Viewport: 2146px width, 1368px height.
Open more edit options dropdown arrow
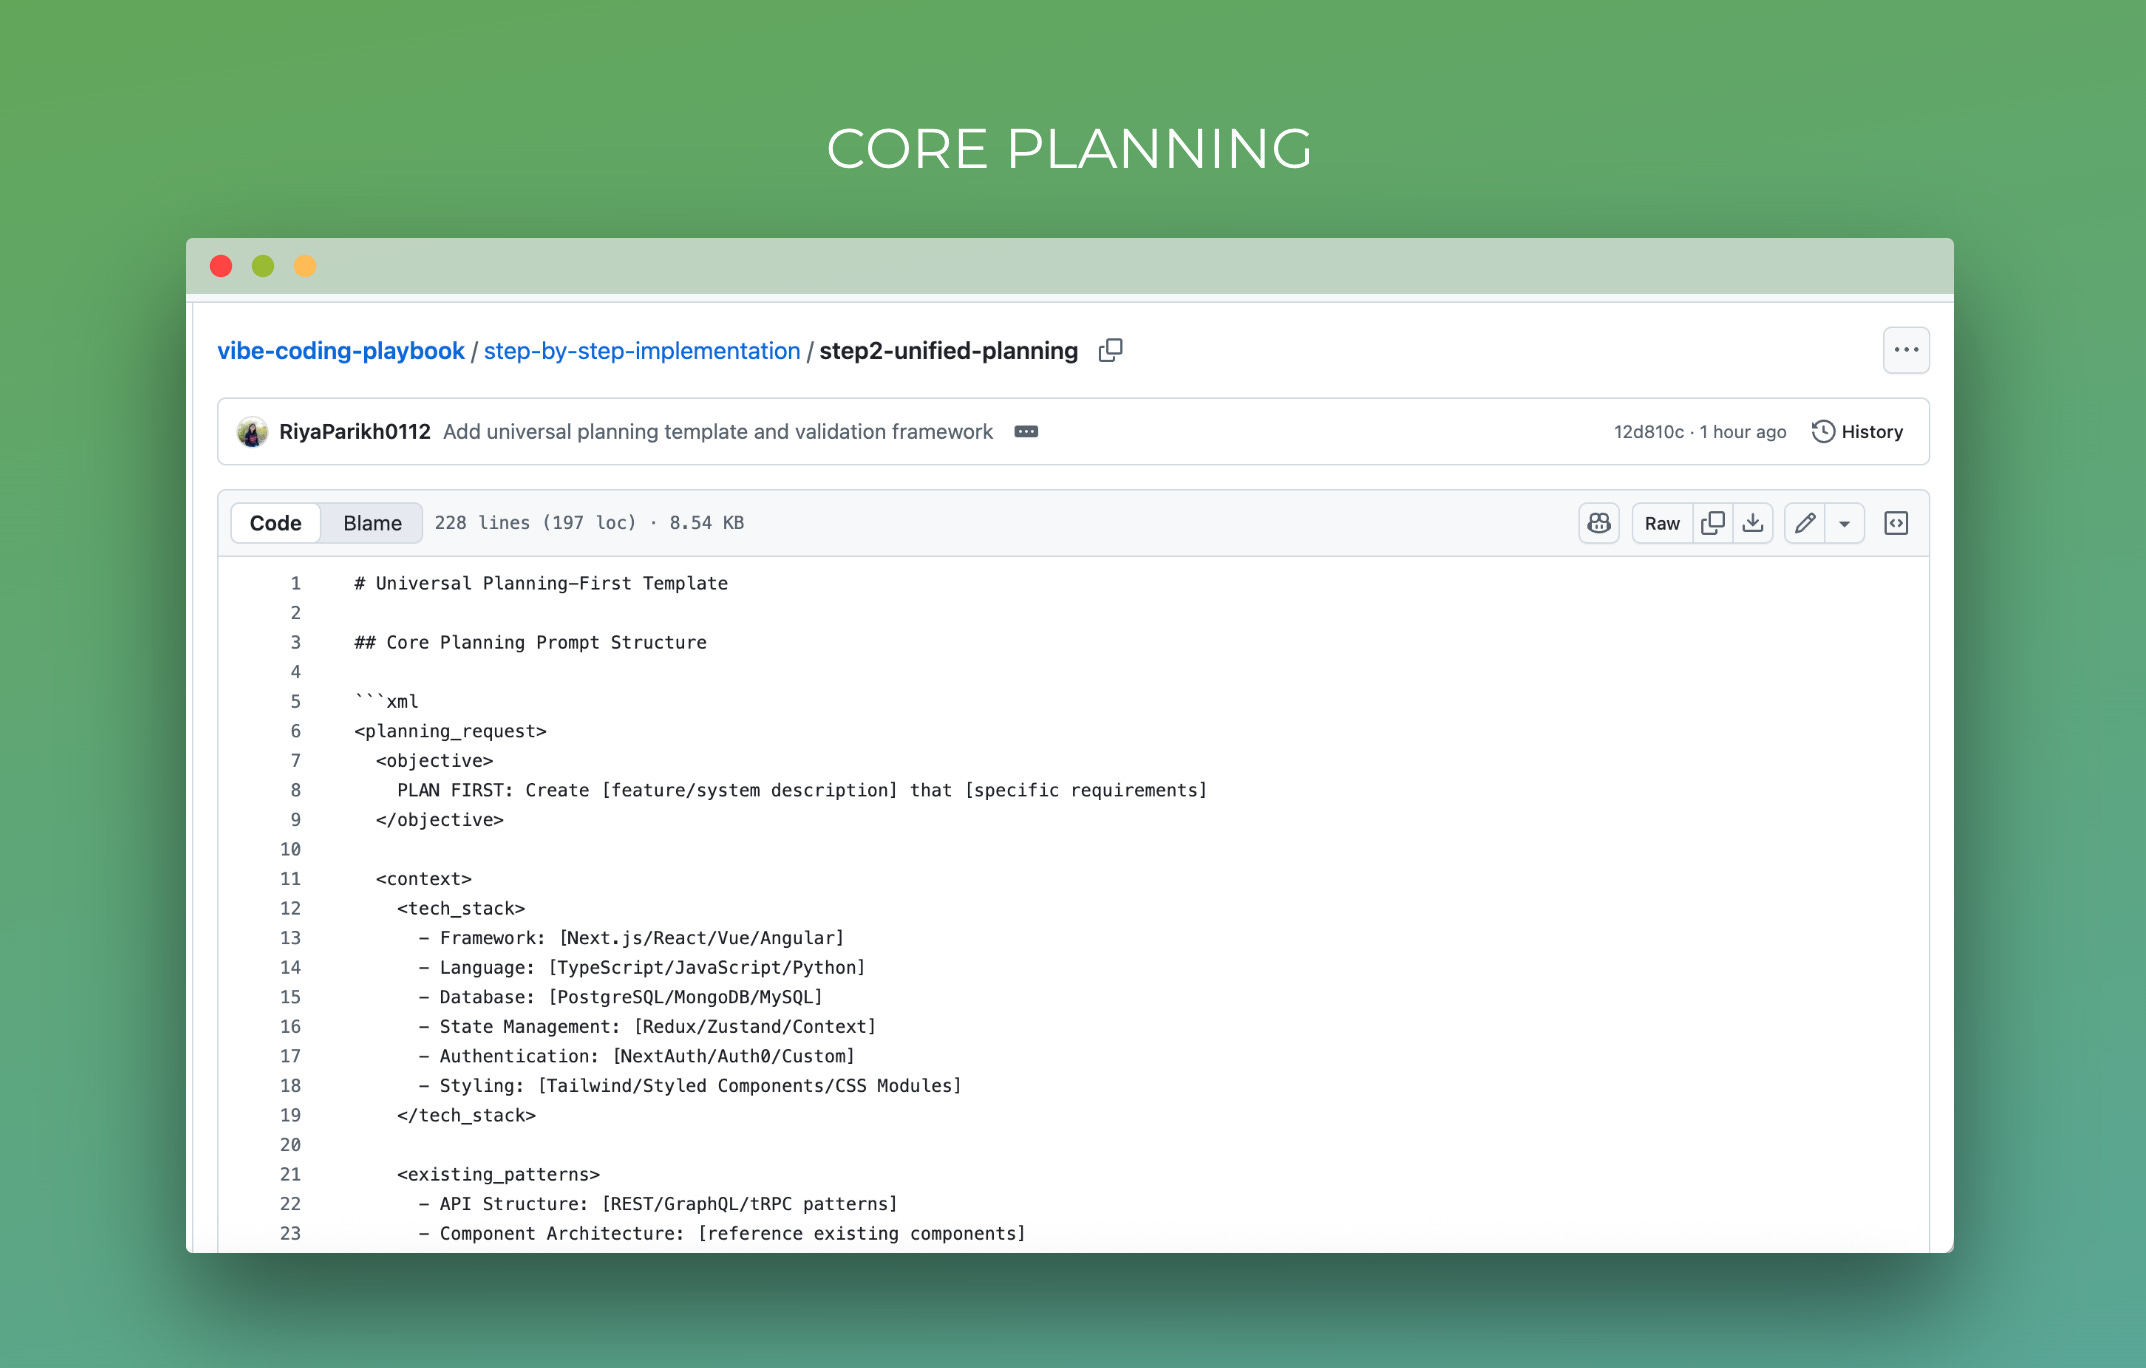click(x=1844, y=523)
